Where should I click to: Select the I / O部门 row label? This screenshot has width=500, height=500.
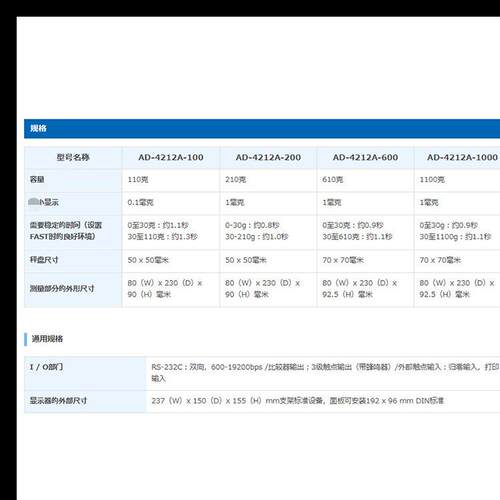pyautogui.click(x=85, y=373)
